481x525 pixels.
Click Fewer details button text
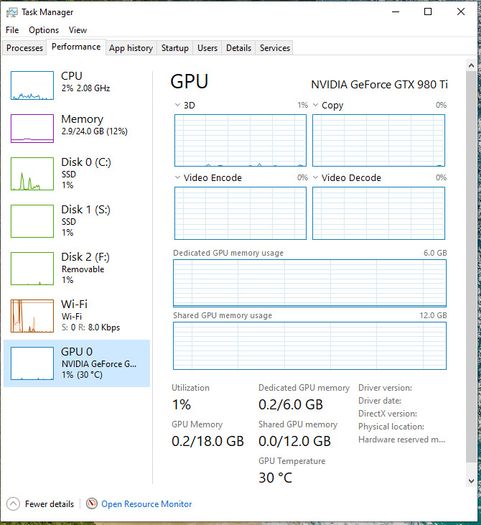pyautogui.click(x=50, y=504)
